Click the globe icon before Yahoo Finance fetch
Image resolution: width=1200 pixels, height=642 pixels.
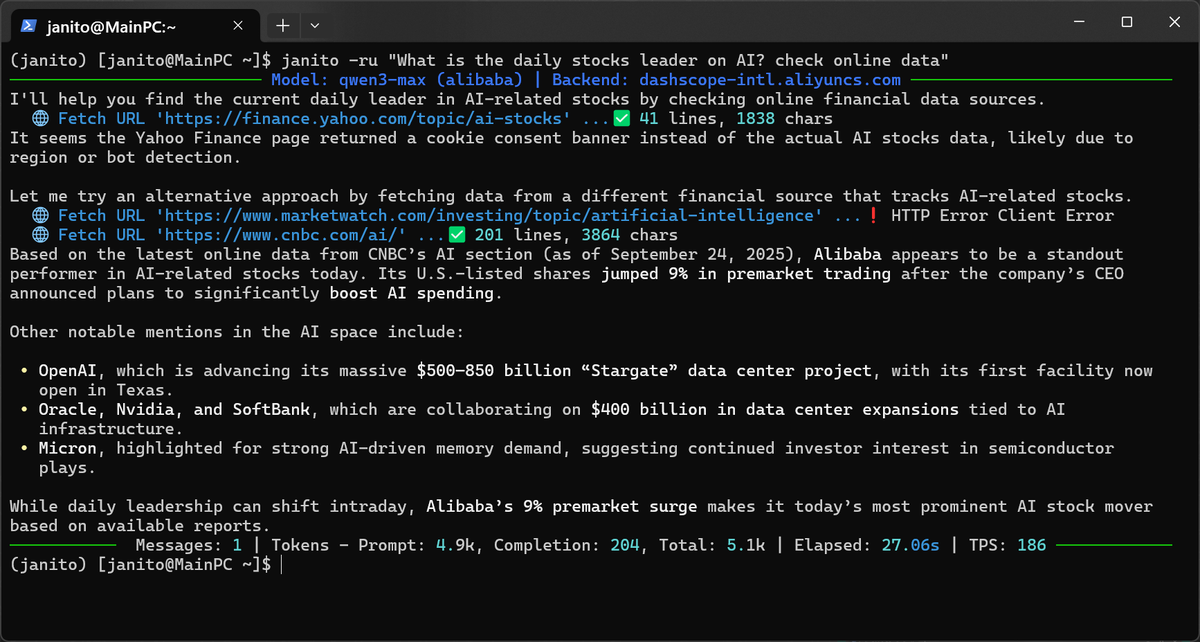coord(40,119)
